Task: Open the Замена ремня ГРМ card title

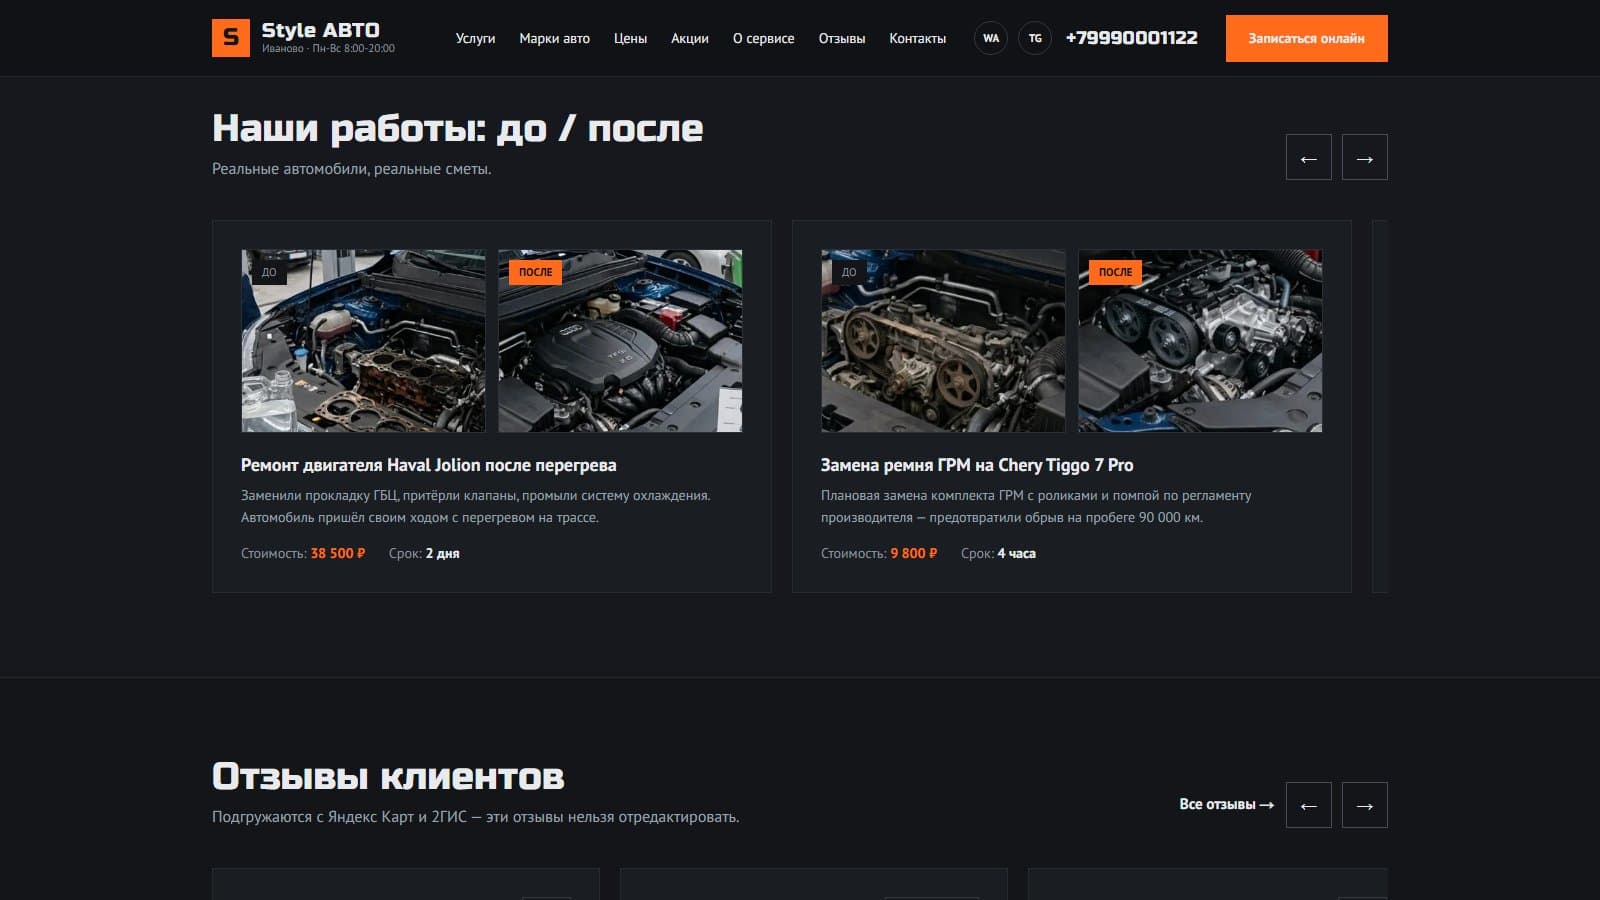Action: (x=977, y=465)
